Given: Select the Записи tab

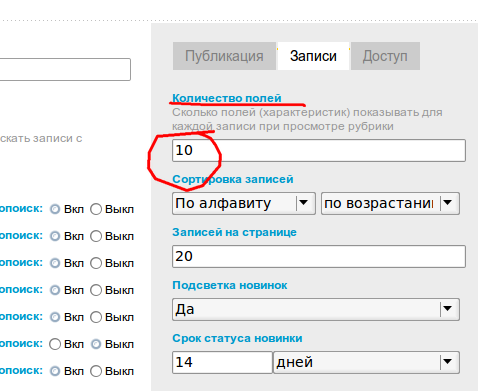Looking at the screenshot, I should pos(313,56).
